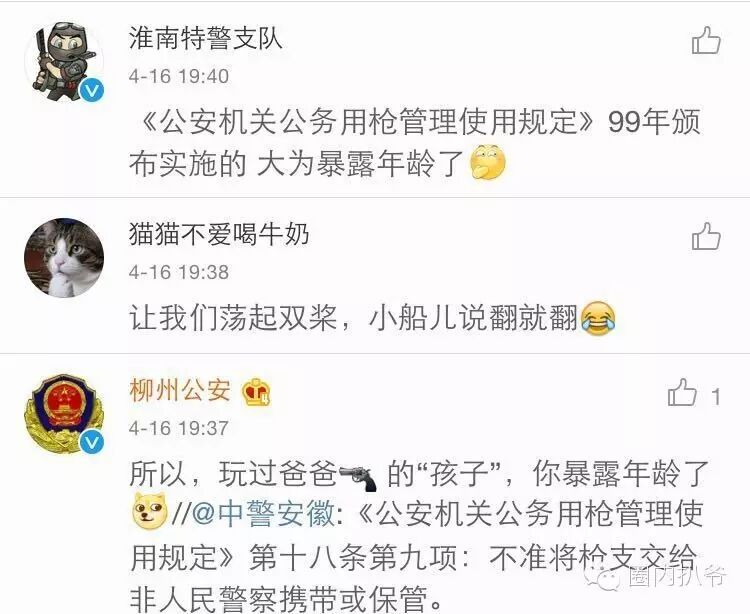Like the 淮南特警支队 comment
Image resolution: width=750 pixels, height=614 pixels.
pyautogui.click(x=706, y=40)
